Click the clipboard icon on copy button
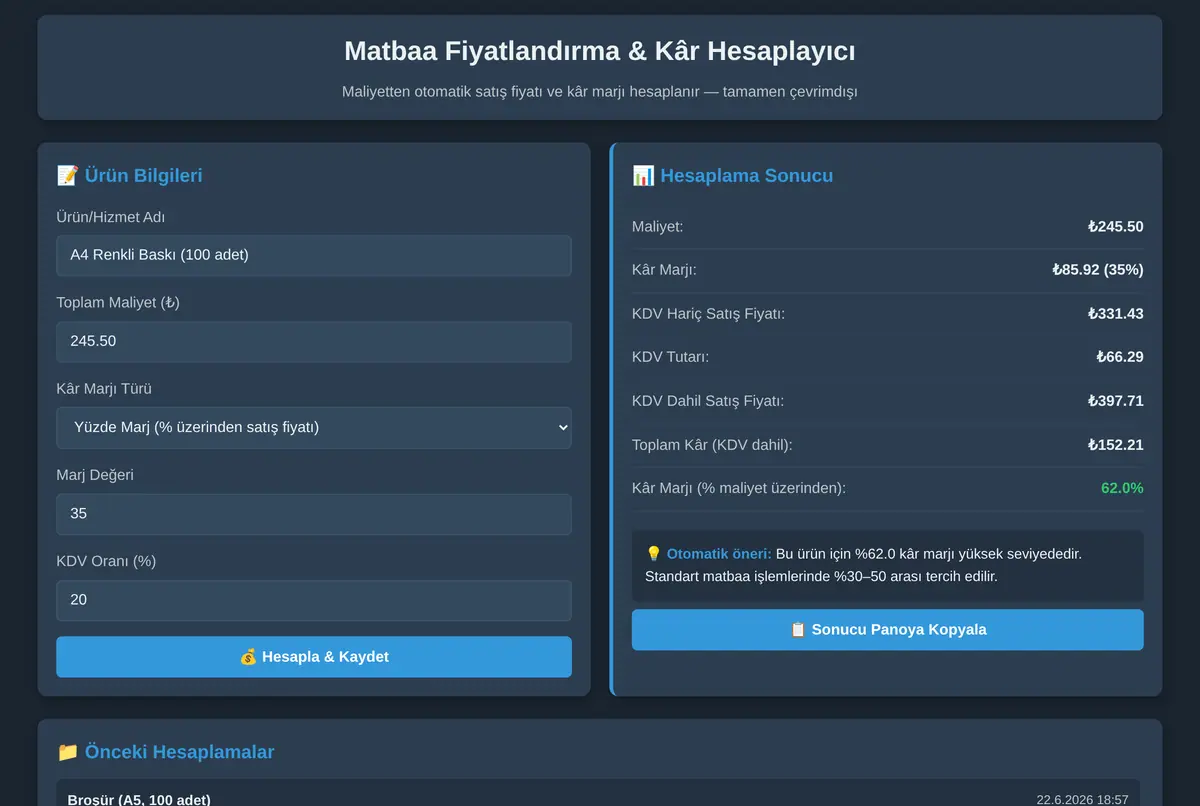The image size is (1200, 806). point(798,630)
